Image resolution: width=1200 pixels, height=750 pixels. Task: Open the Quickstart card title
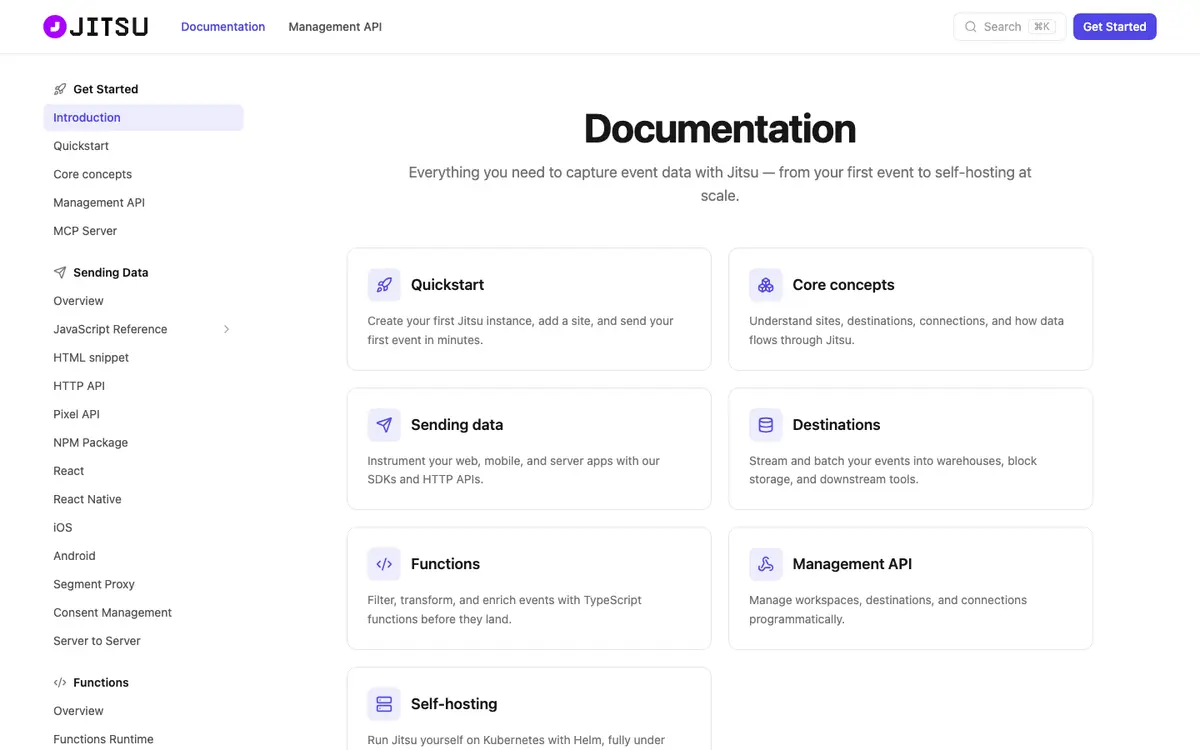[447, 285]
